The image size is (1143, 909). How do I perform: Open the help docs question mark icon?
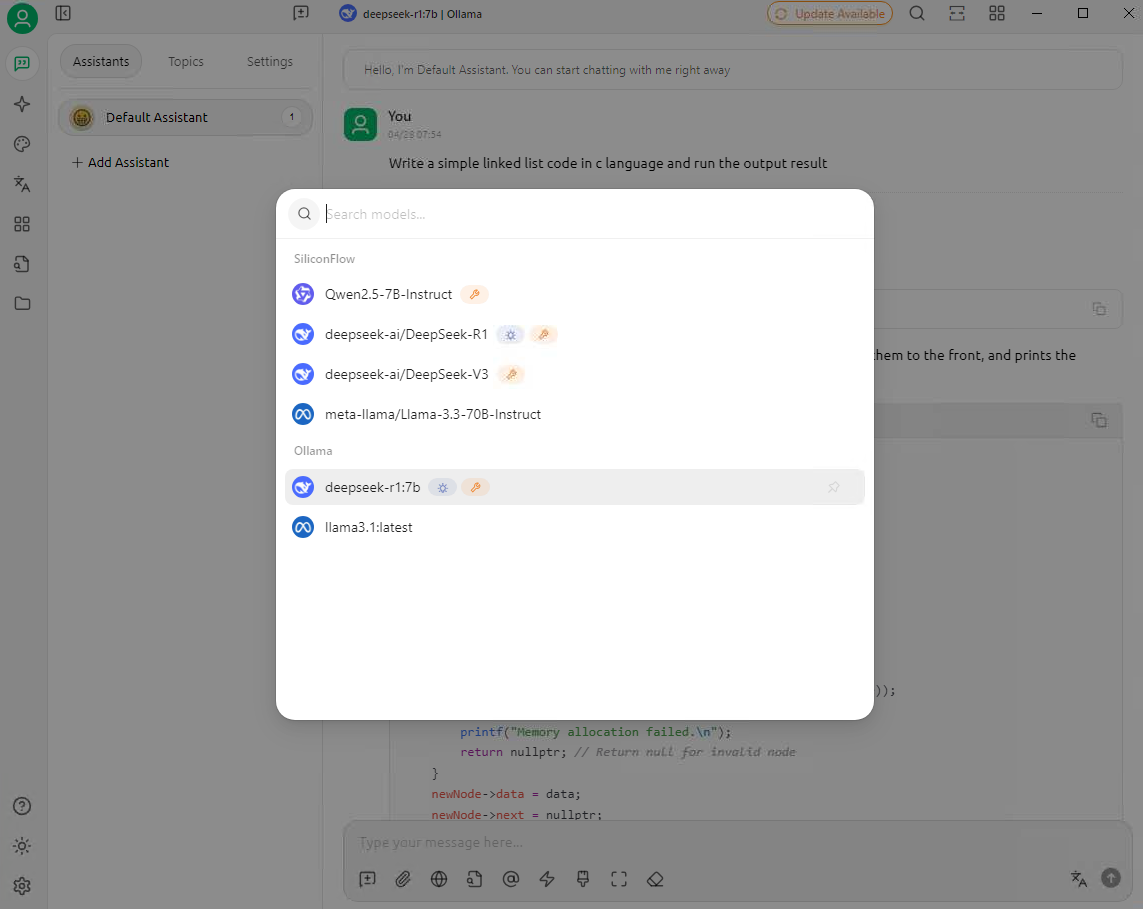coord(22,805)
